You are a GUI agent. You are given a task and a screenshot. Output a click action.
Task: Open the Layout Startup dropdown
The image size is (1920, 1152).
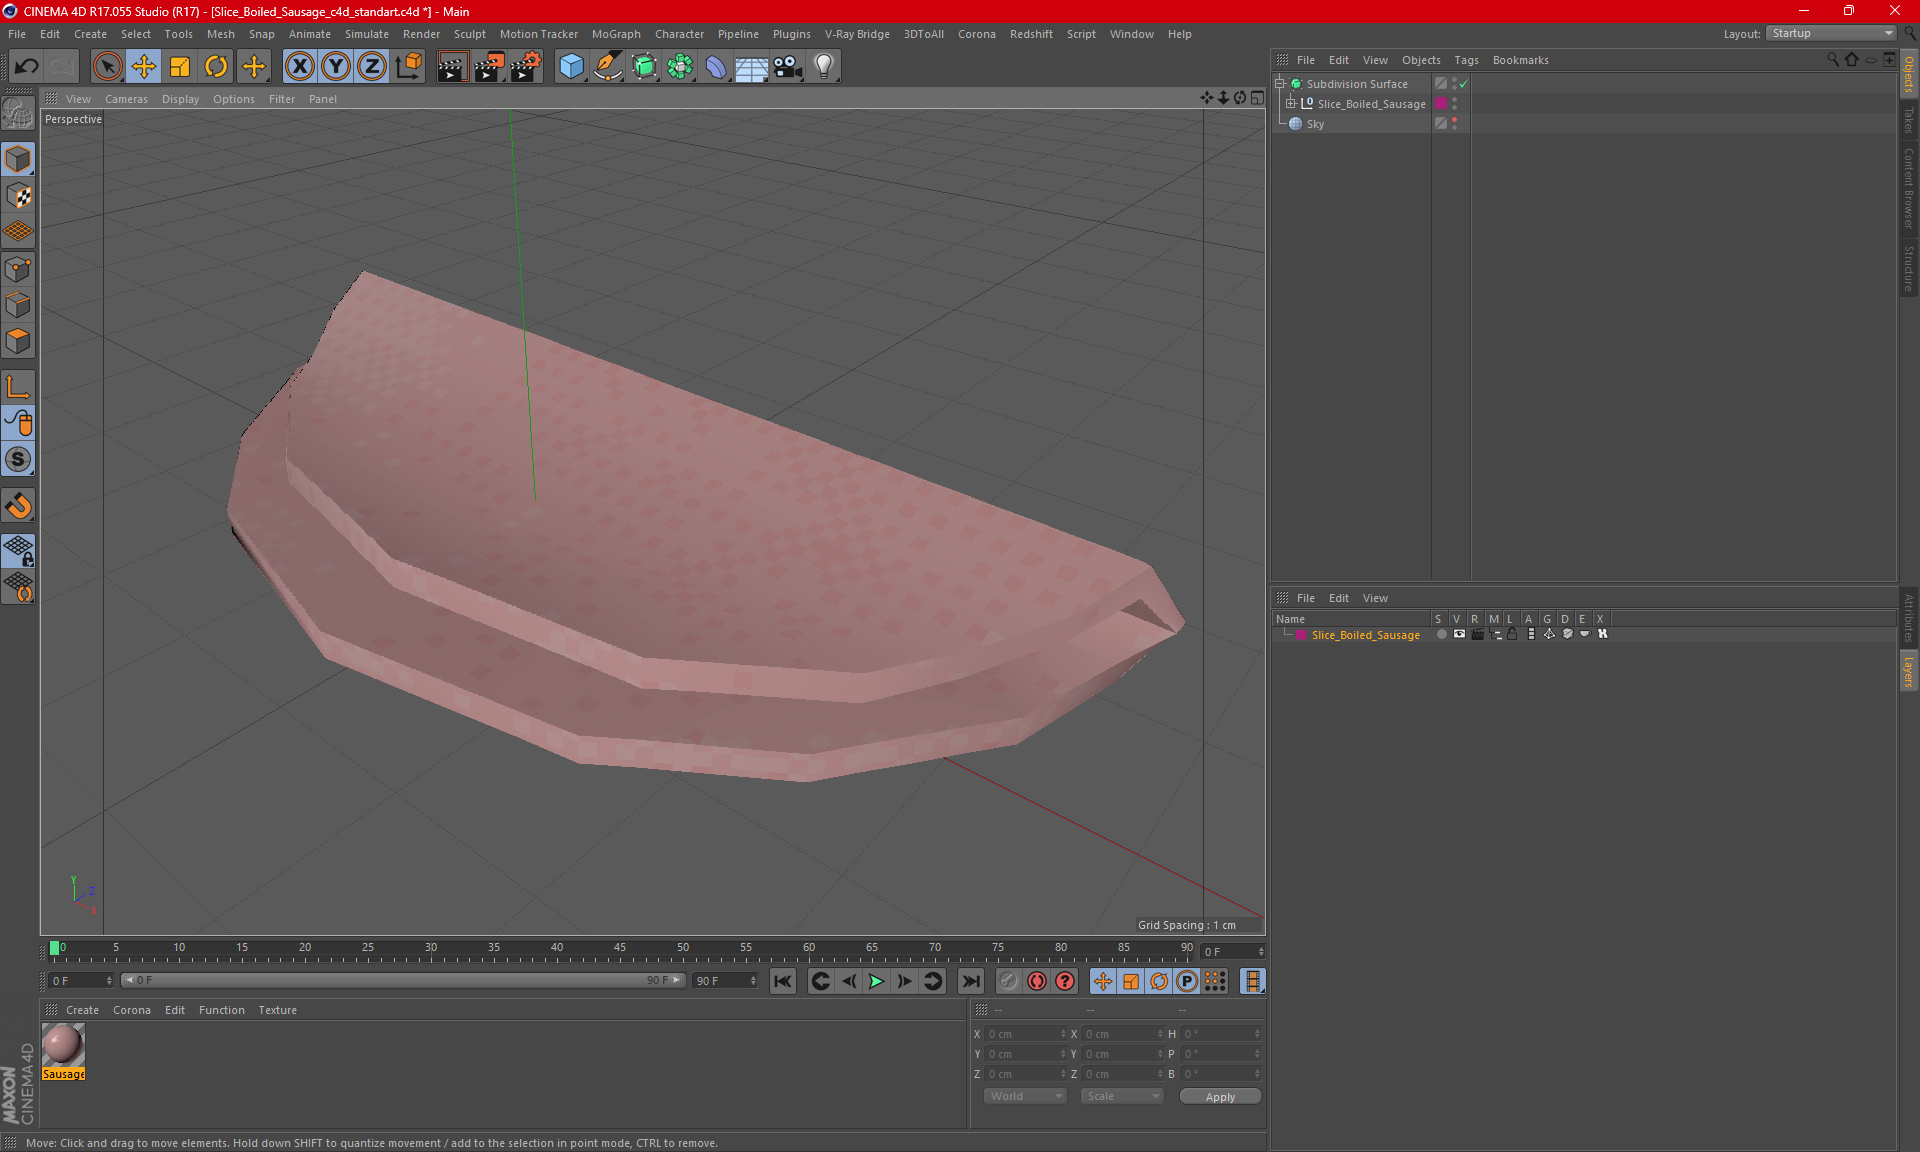pos(1832,33)
